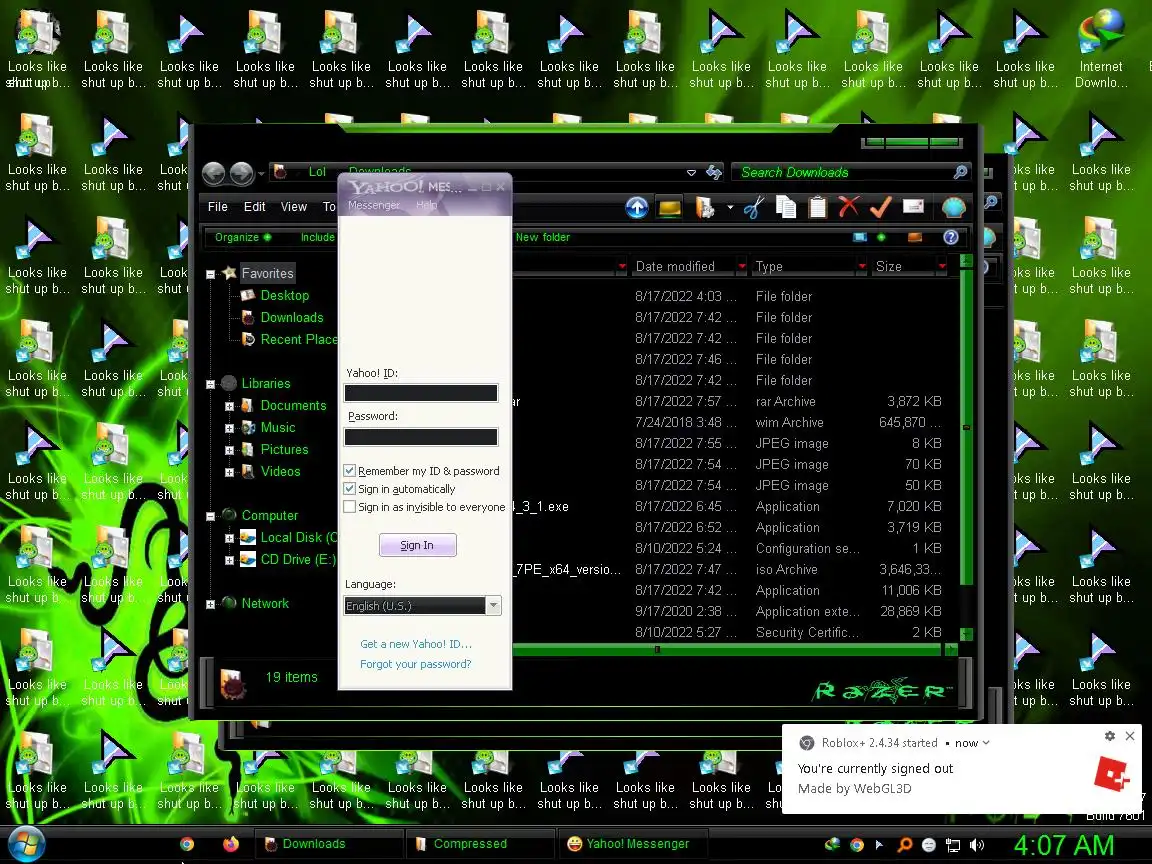
Task: Click the horizontal scrollbar in file list
Action: [726, 650]
